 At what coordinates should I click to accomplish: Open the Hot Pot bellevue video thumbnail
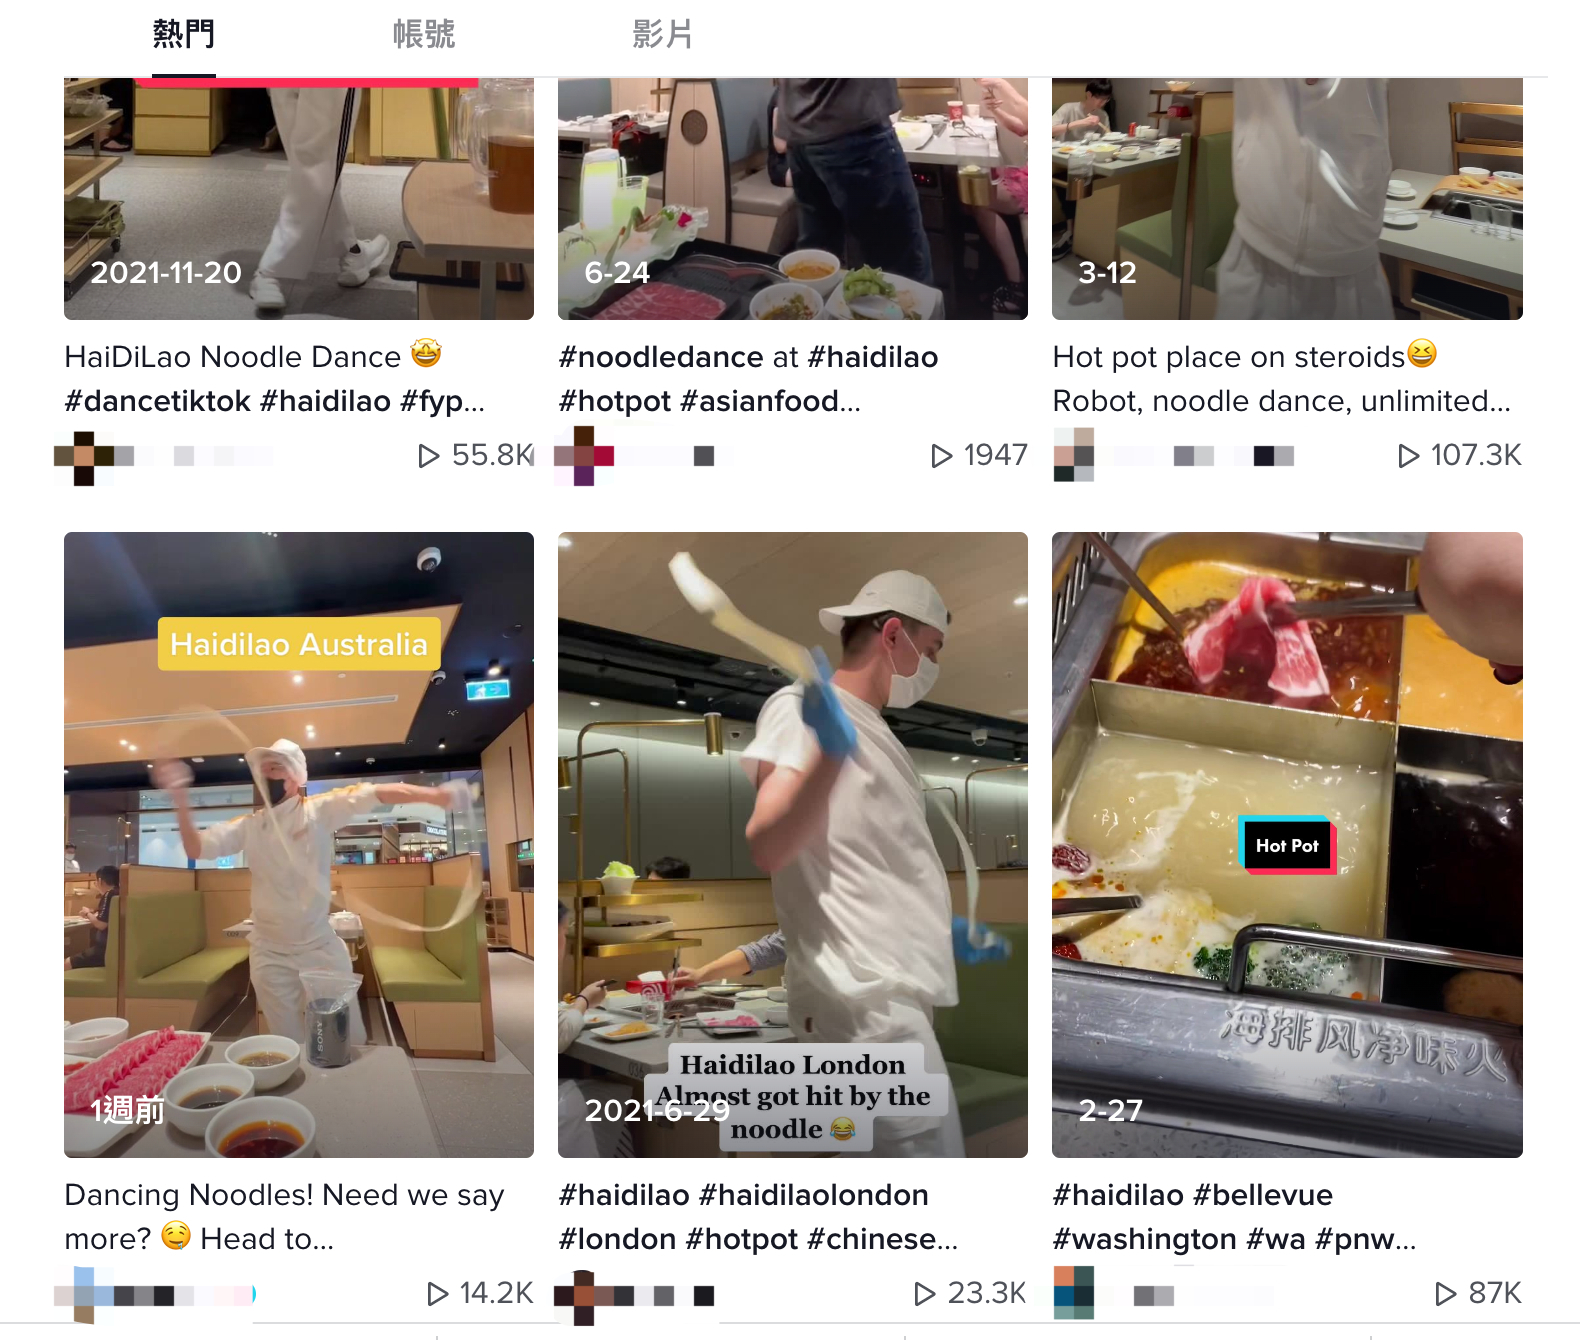pos(1287,845)
